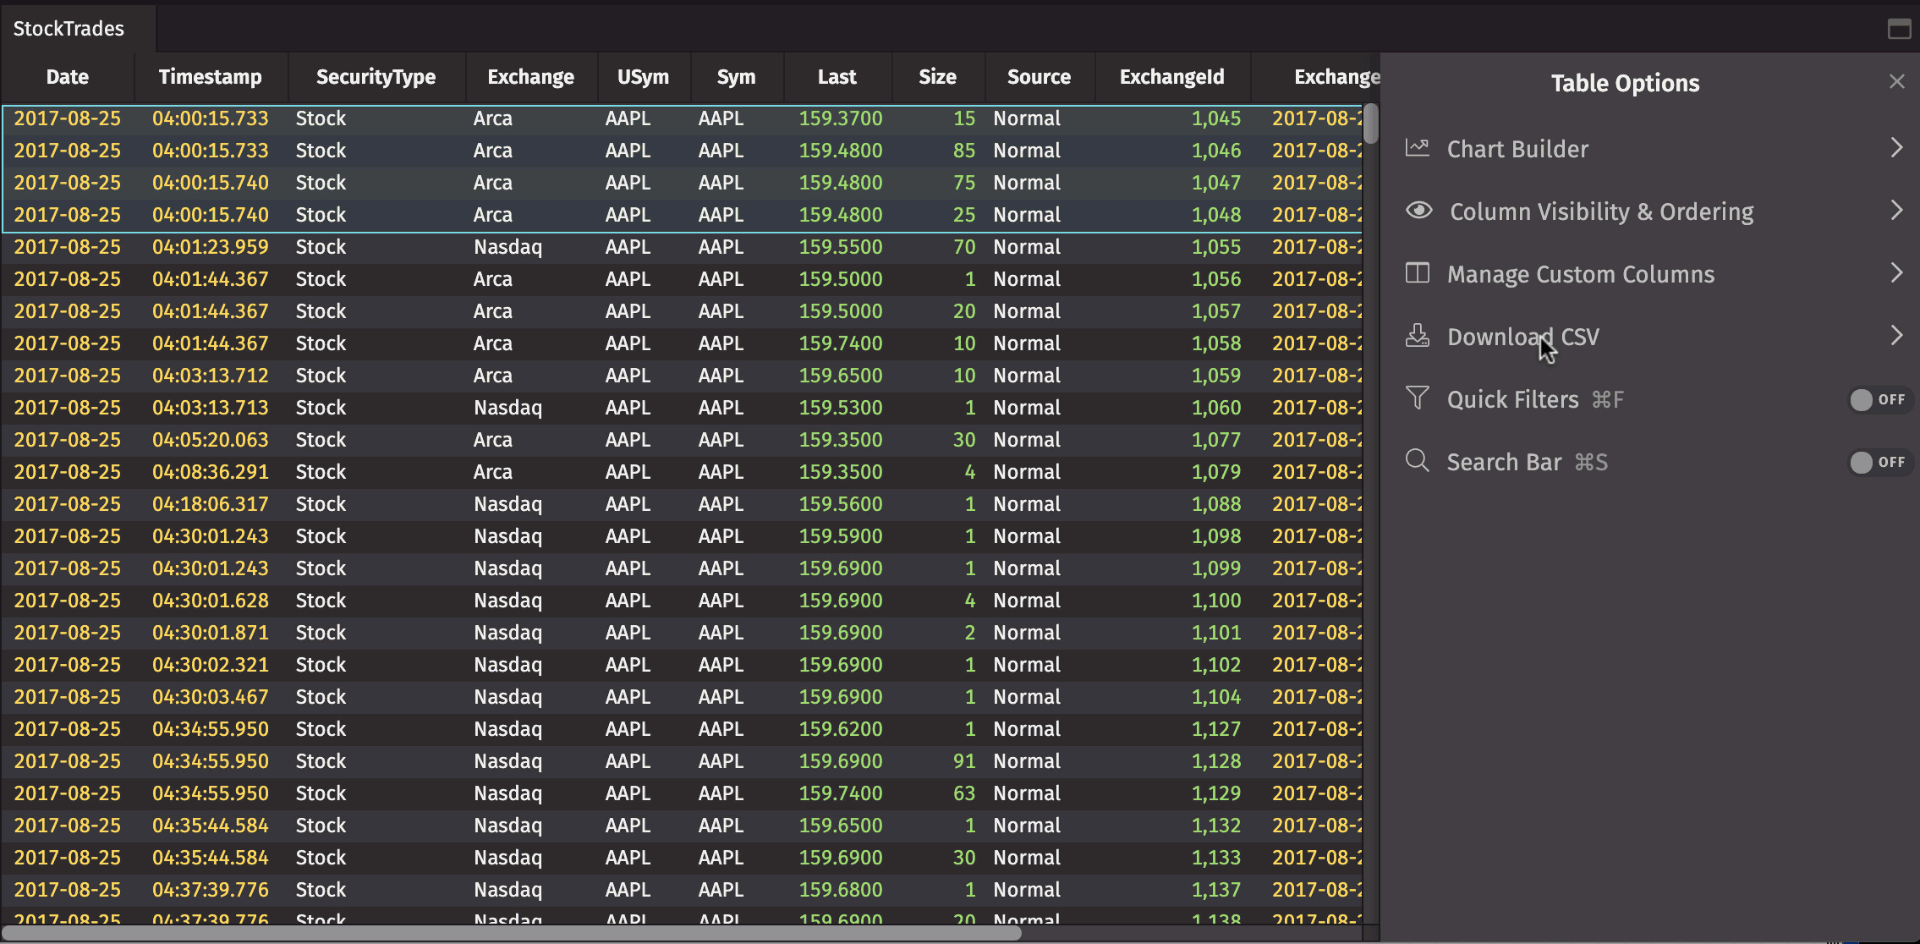Click the Search Bar magnifier icon

click(x=1417, y=461)
